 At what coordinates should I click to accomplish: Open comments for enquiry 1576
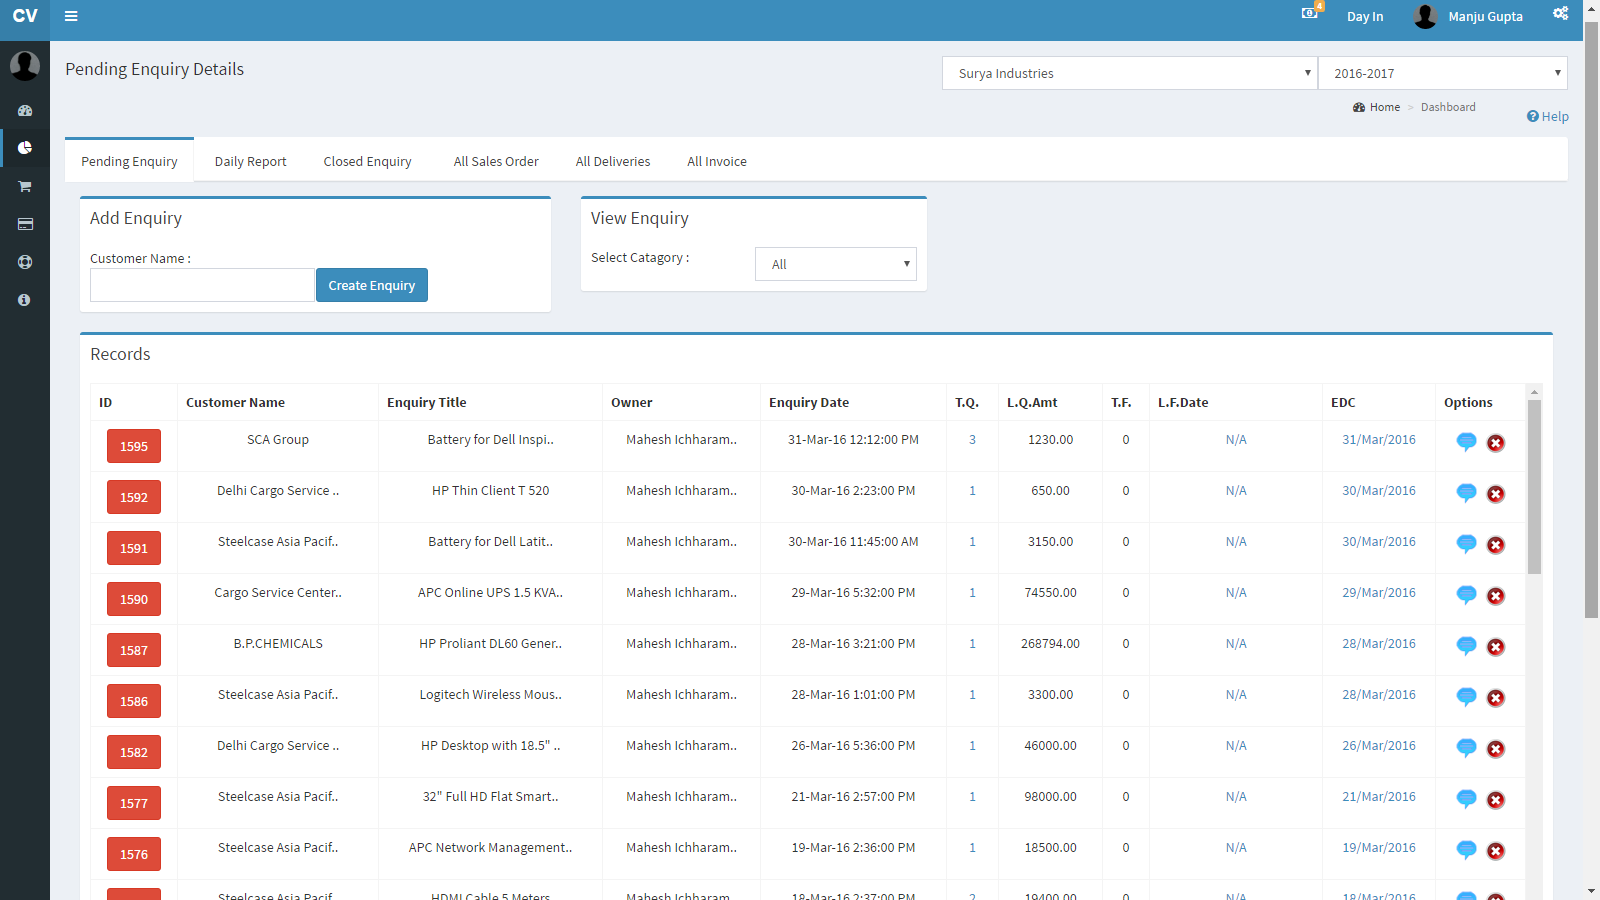click(x=1466, y=849)
